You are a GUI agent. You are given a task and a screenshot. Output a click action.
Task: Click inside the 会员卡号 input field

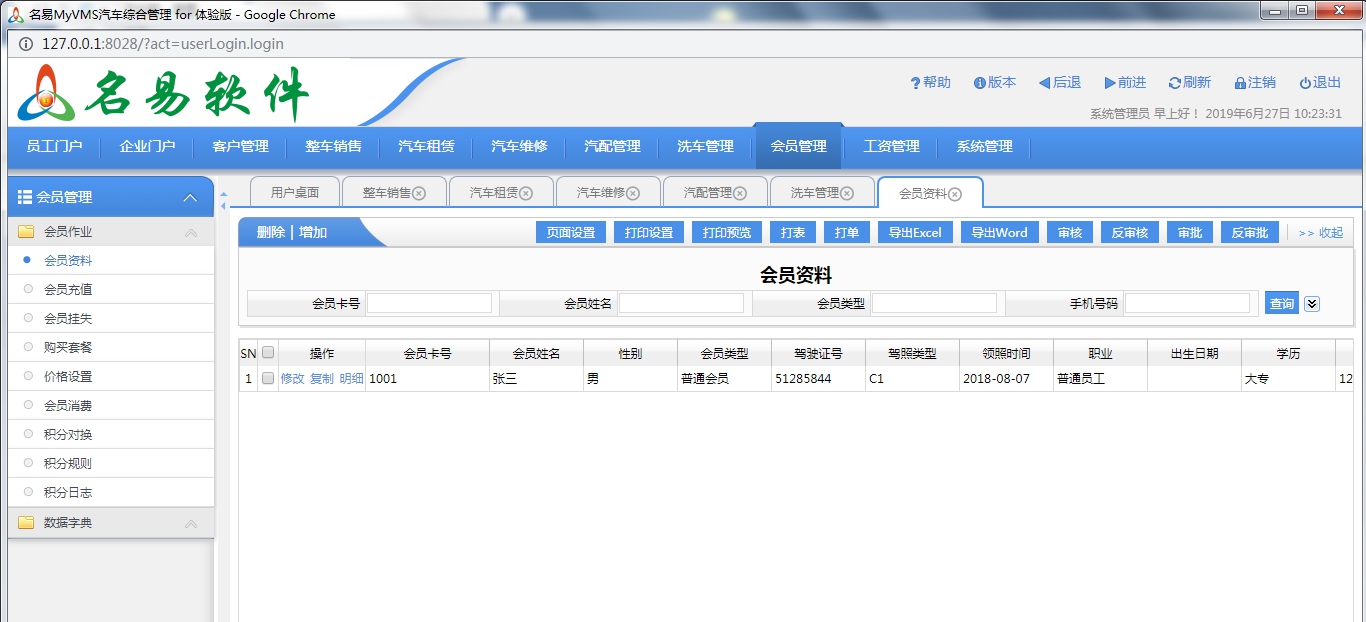coord(430,302)
